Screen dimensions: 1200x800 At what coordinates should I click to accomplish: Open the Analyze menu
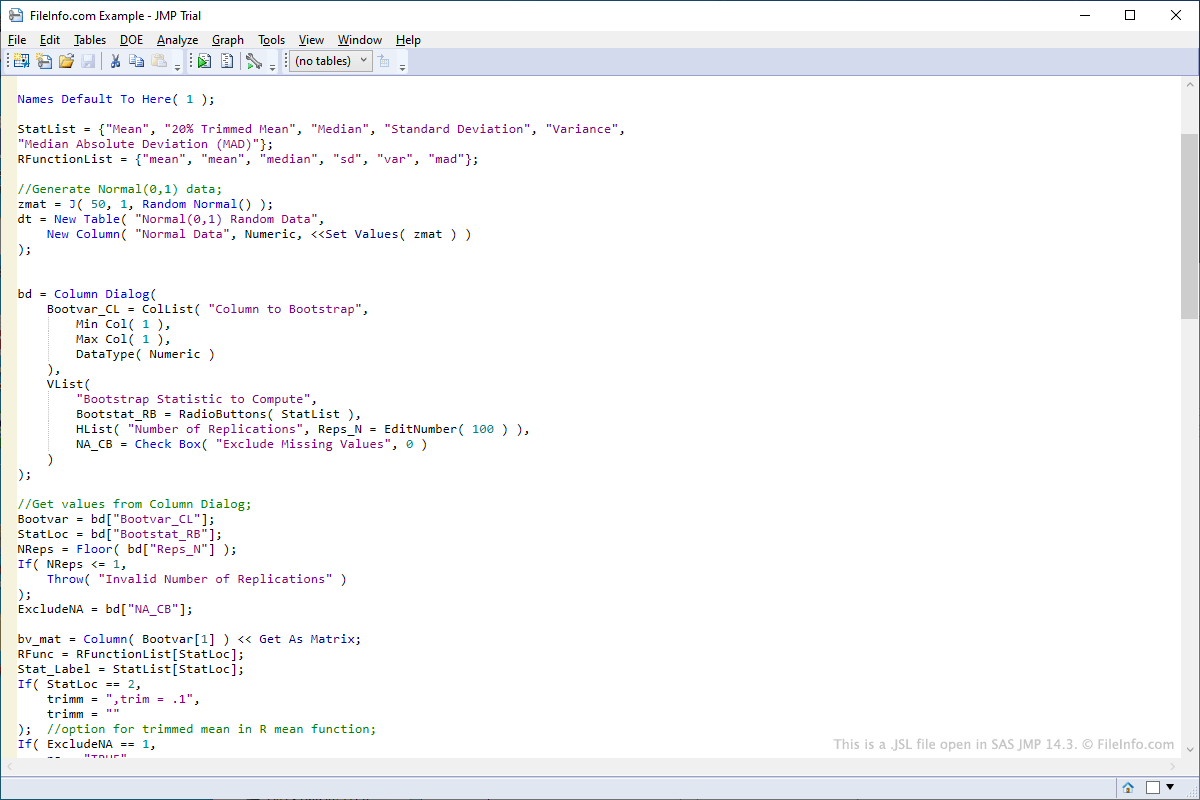coord(177,40)
